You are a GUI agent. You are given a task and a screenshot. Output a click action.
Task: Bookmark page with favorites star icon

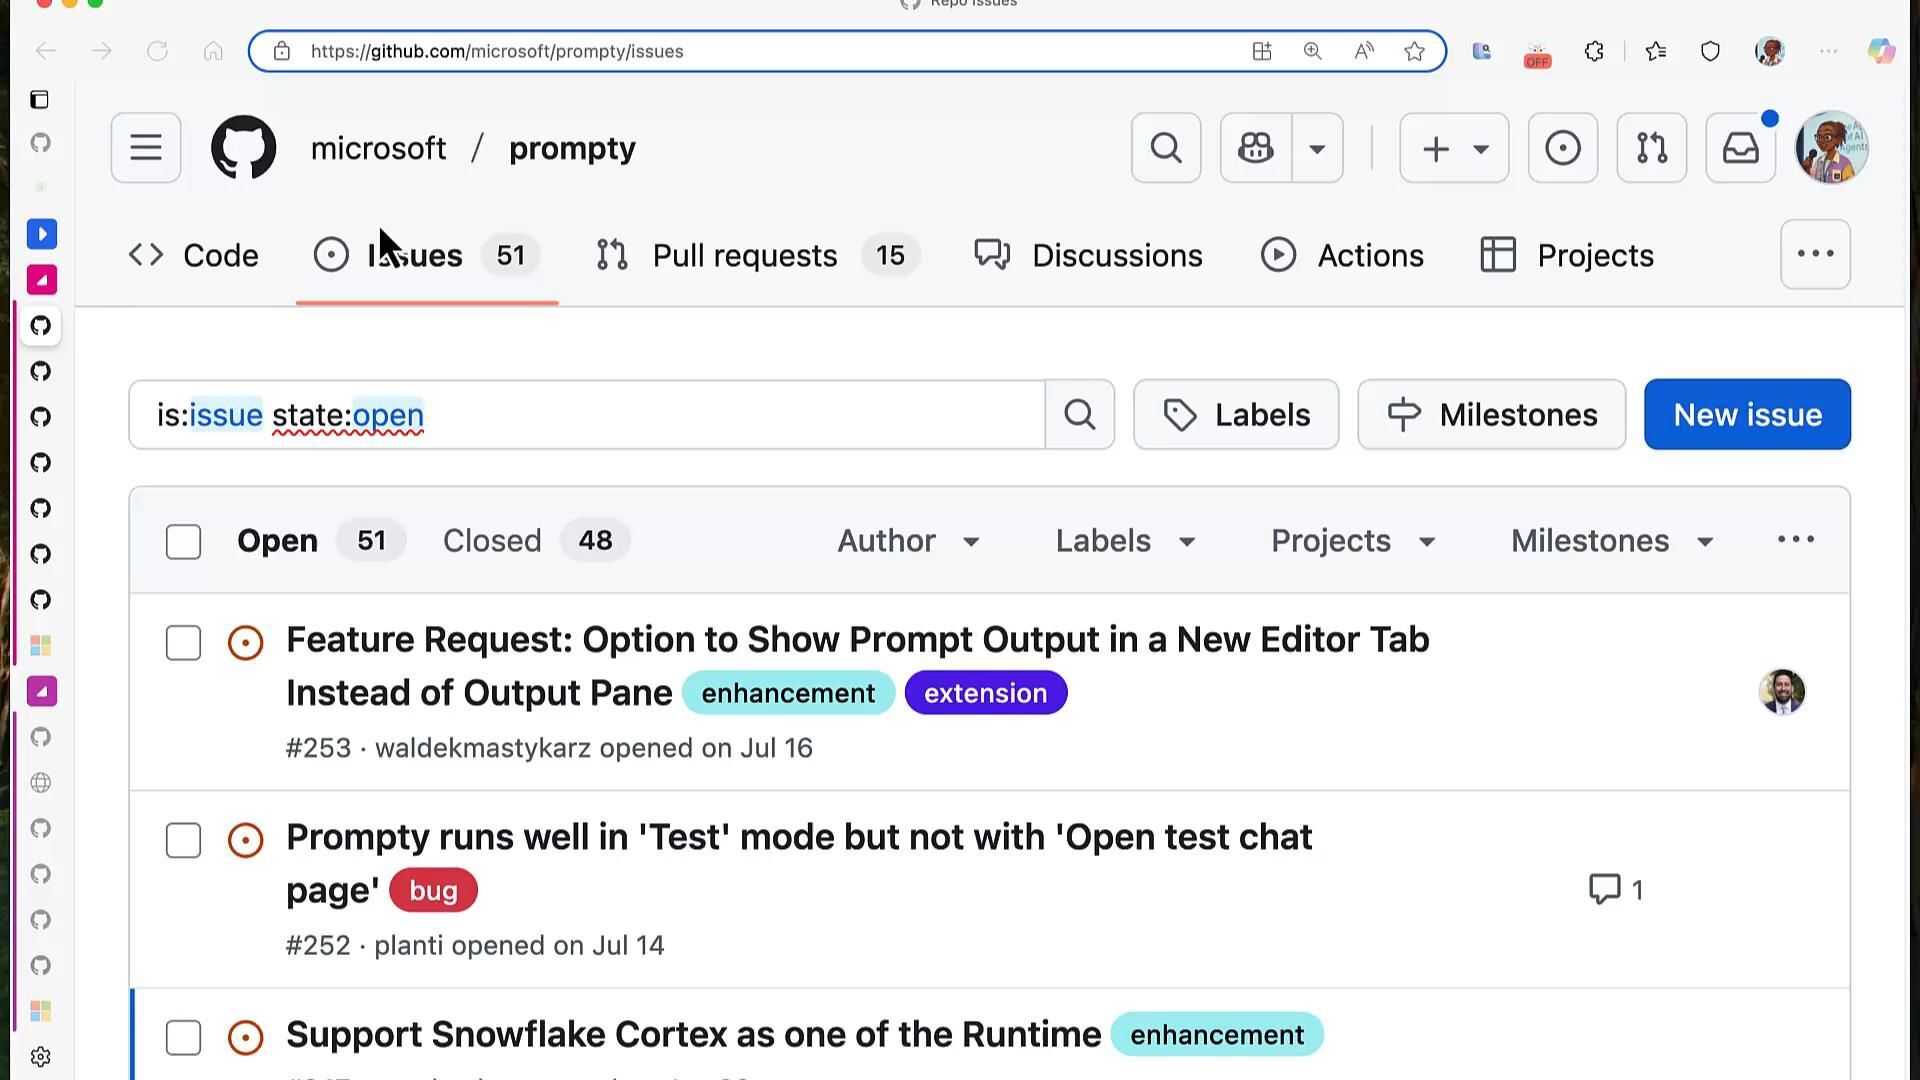[x=1414, y=52]
